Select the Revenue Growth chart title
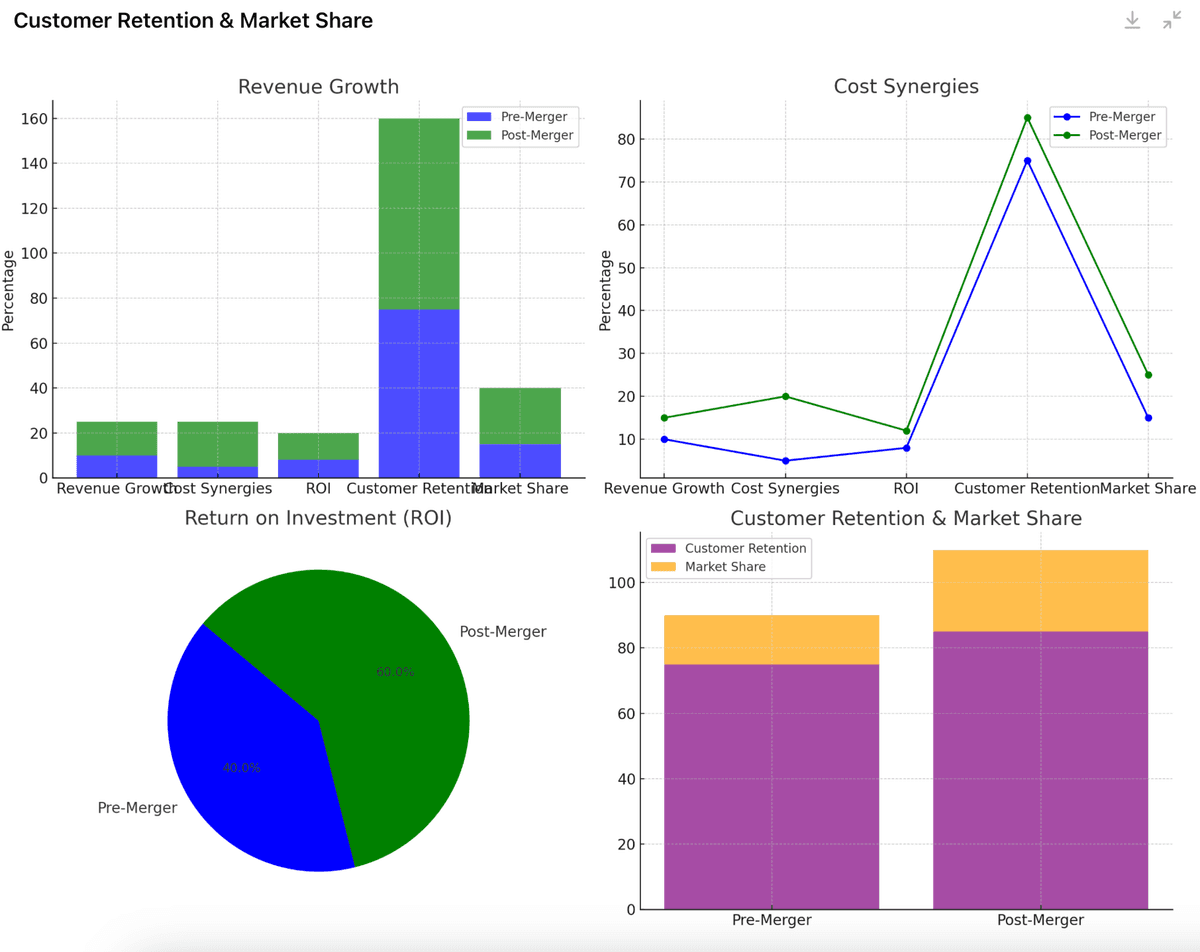1200x952 pixels. [x=318, y=87]
